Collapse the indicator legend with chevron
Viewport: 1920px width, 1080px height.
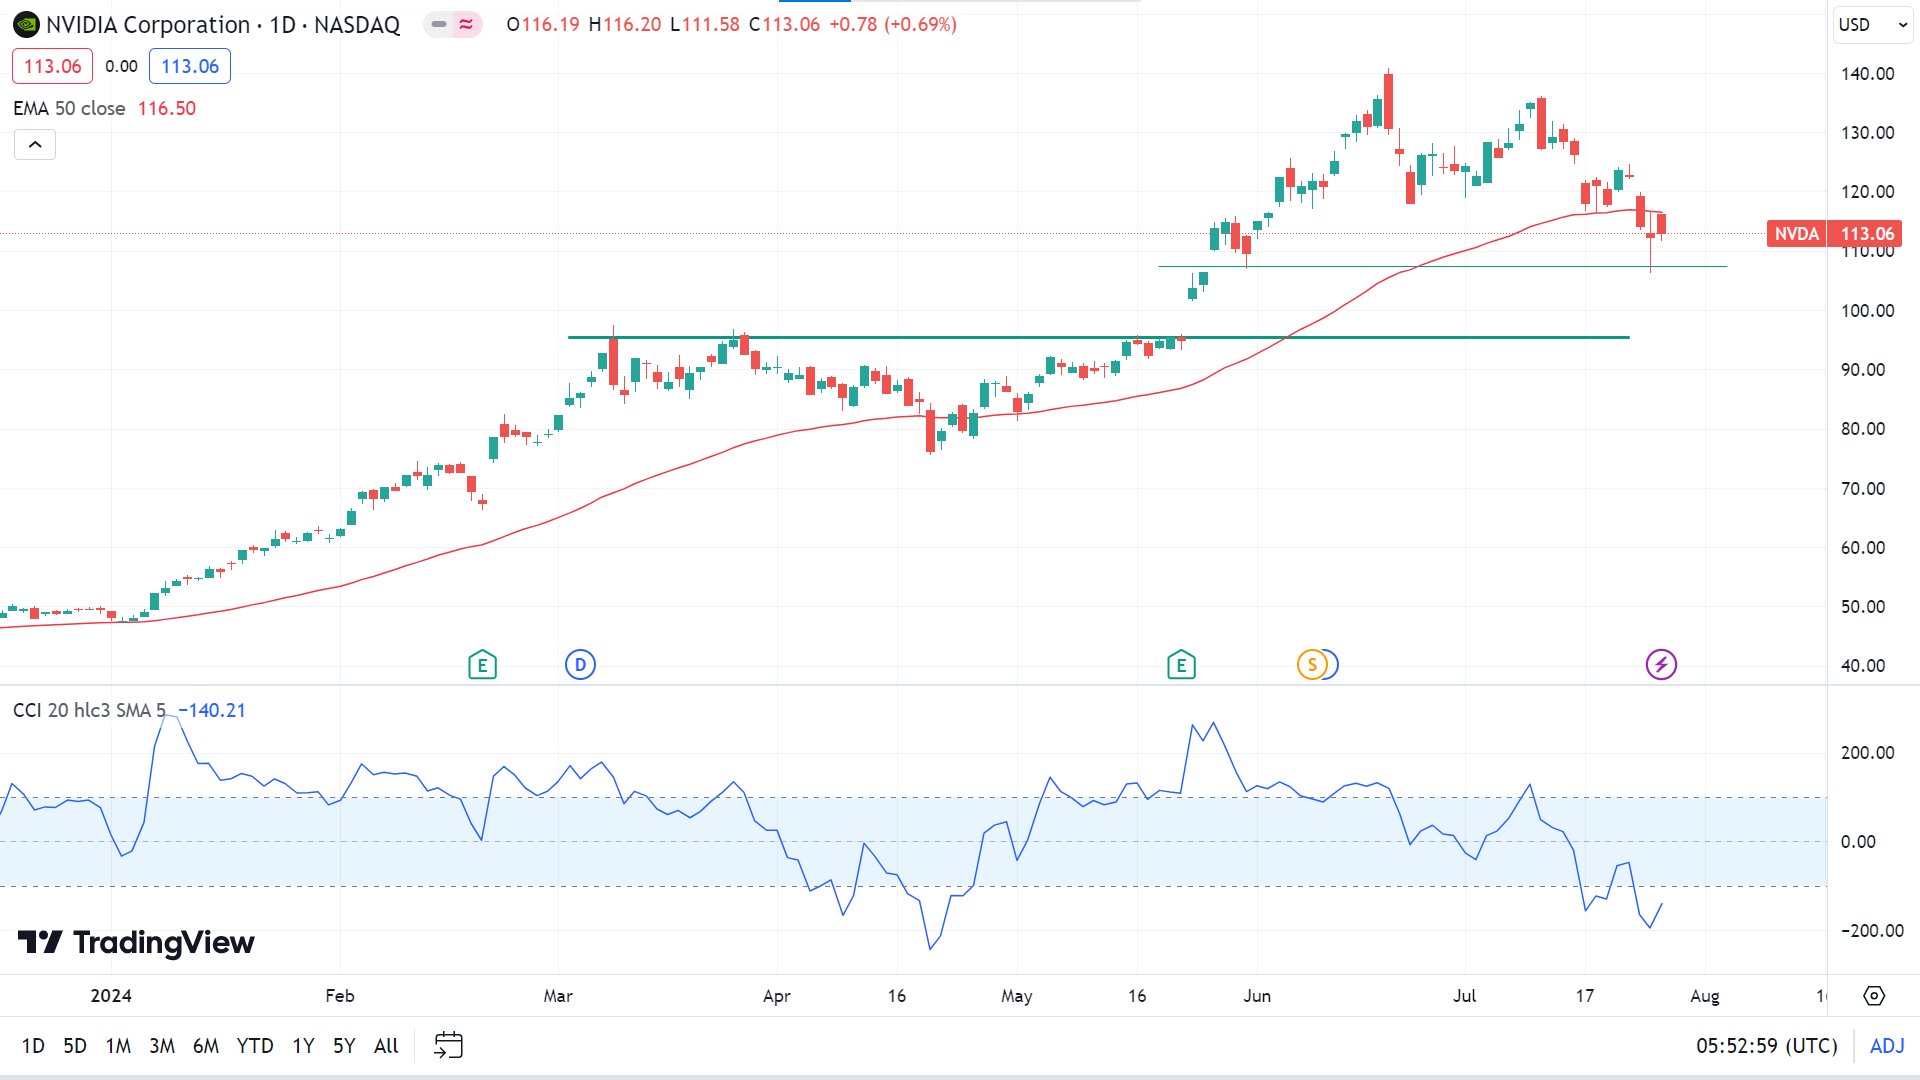(35, 145)
